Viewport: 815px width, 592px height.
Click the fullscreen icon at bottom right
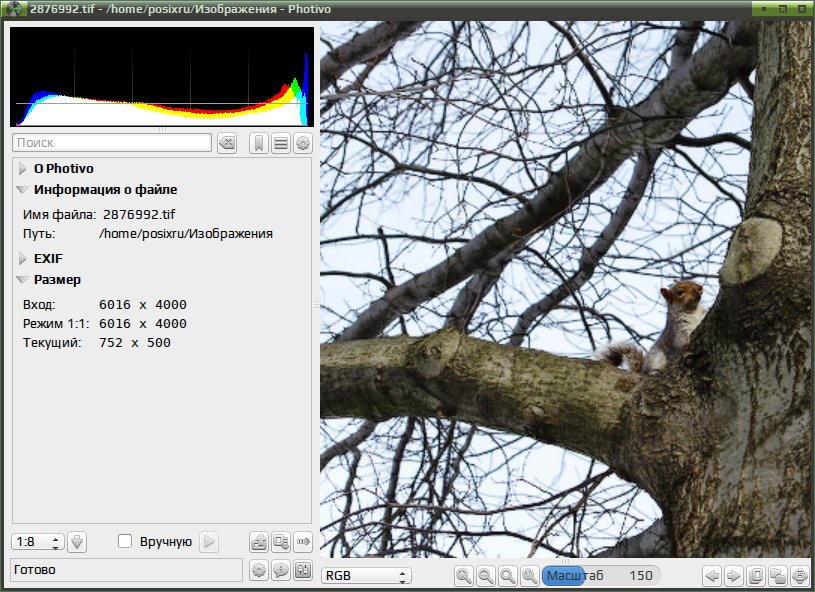[x=799, y=575]
